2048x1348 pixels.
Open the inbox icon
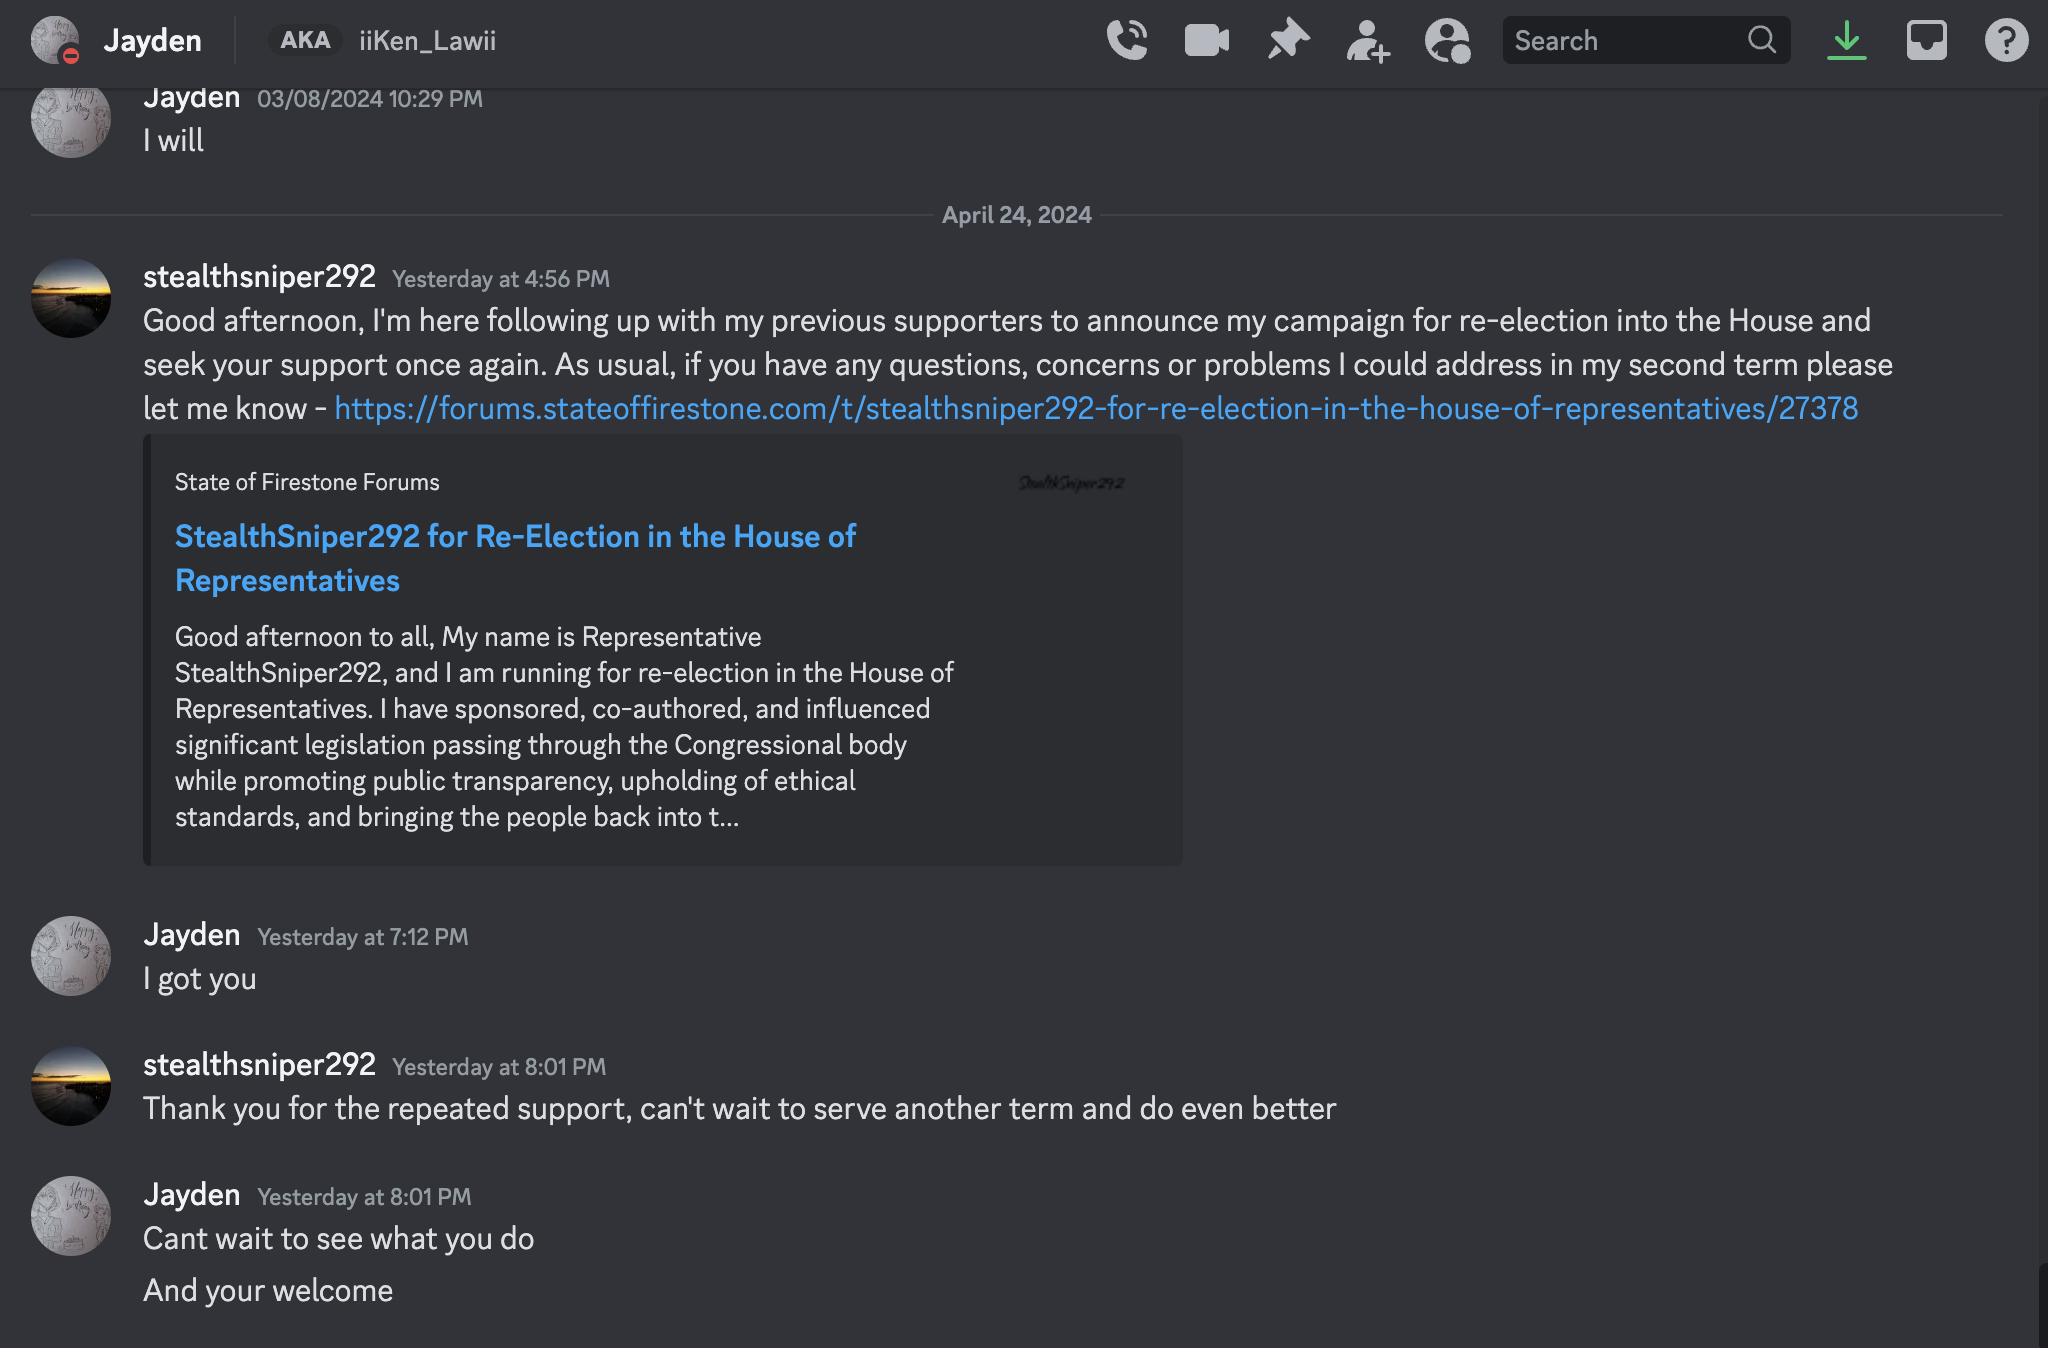click(1927, 41)
